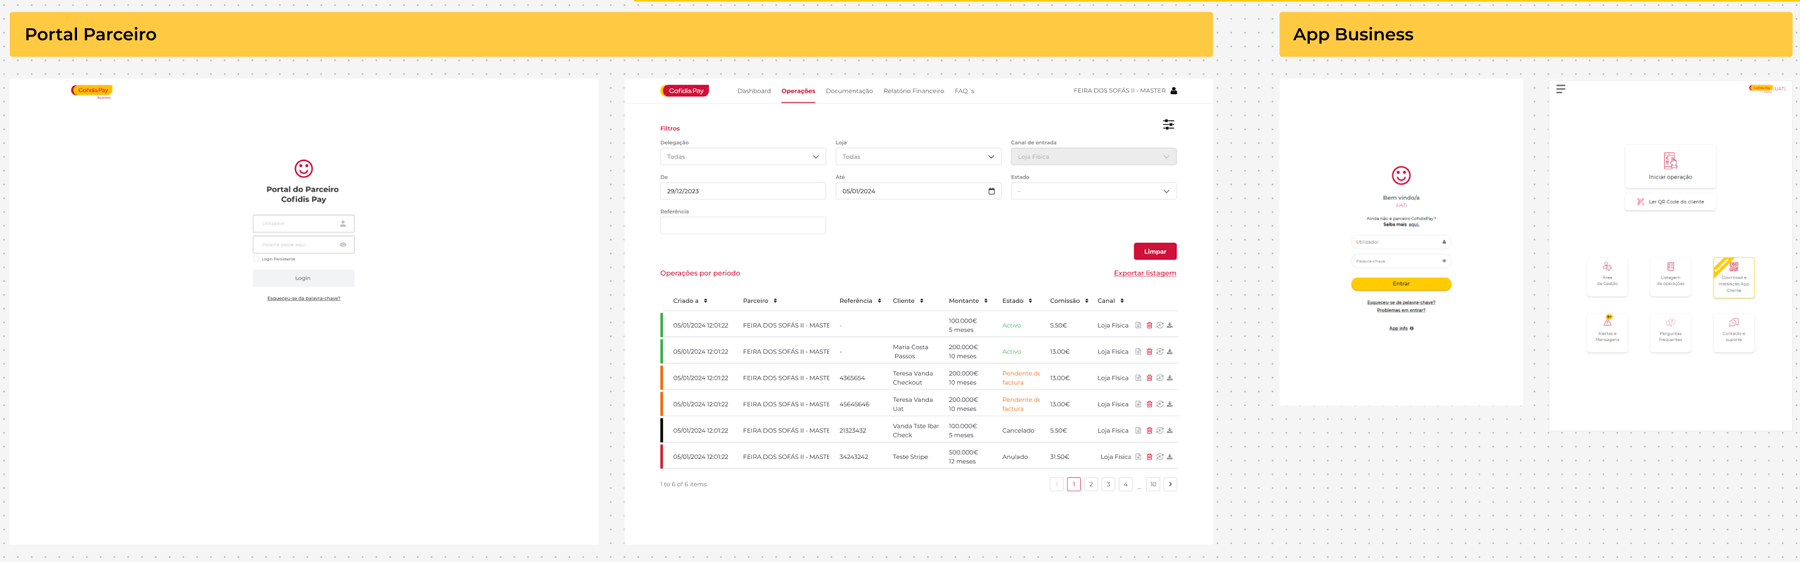
Task: Toggle Palavra-chave visibility in App Business login
Action: pyautogui.click(x=1444, y=261)
